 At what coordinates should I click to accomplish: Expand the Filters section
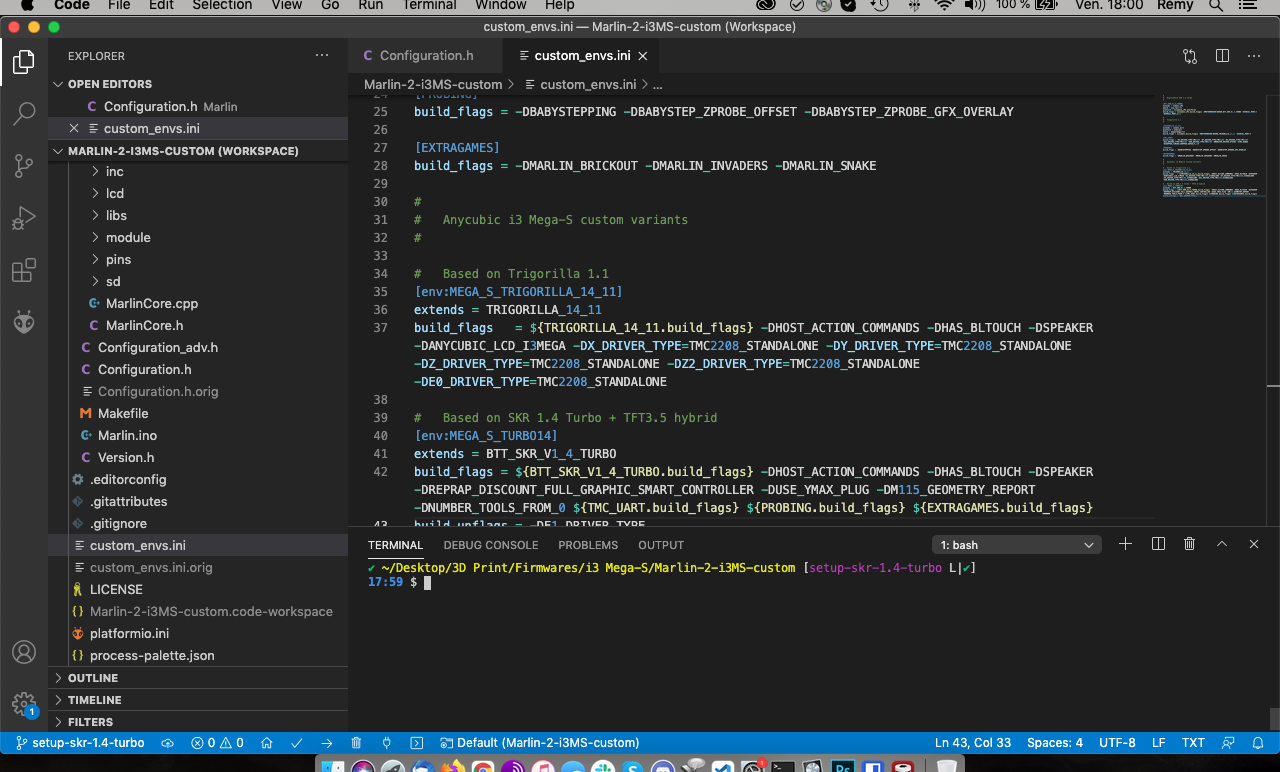coord(198,722)
